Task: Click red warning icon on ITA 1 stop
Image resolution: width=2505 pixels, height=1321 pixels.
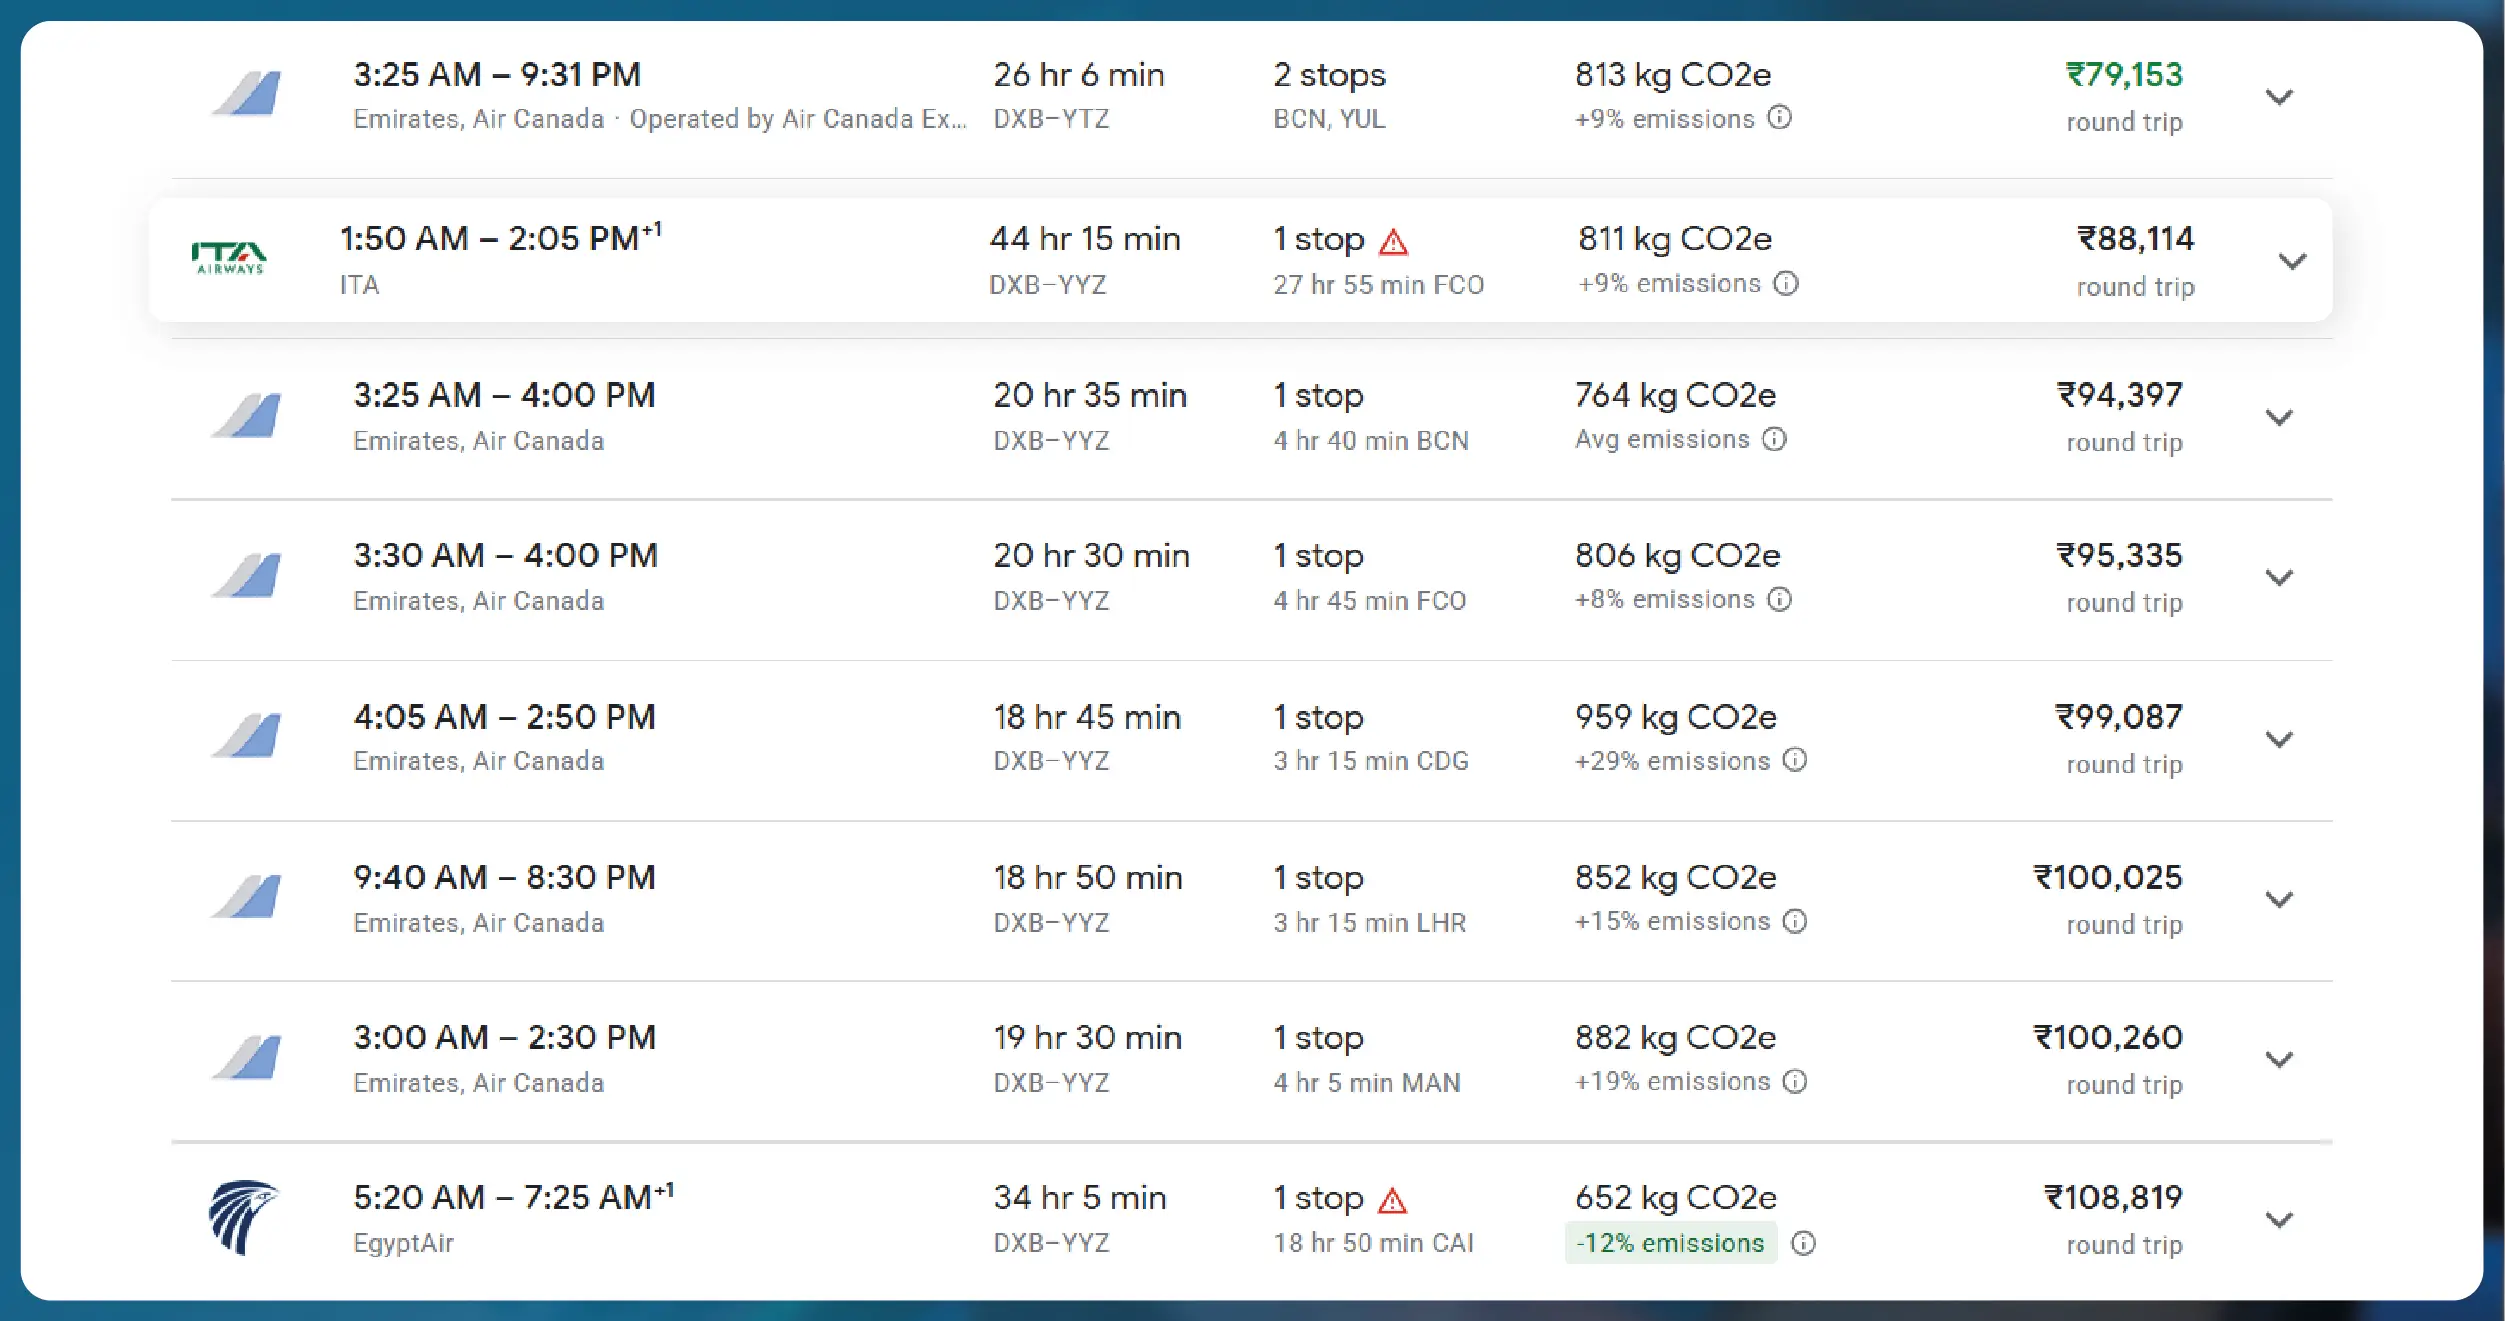Action: [1393, 241]
